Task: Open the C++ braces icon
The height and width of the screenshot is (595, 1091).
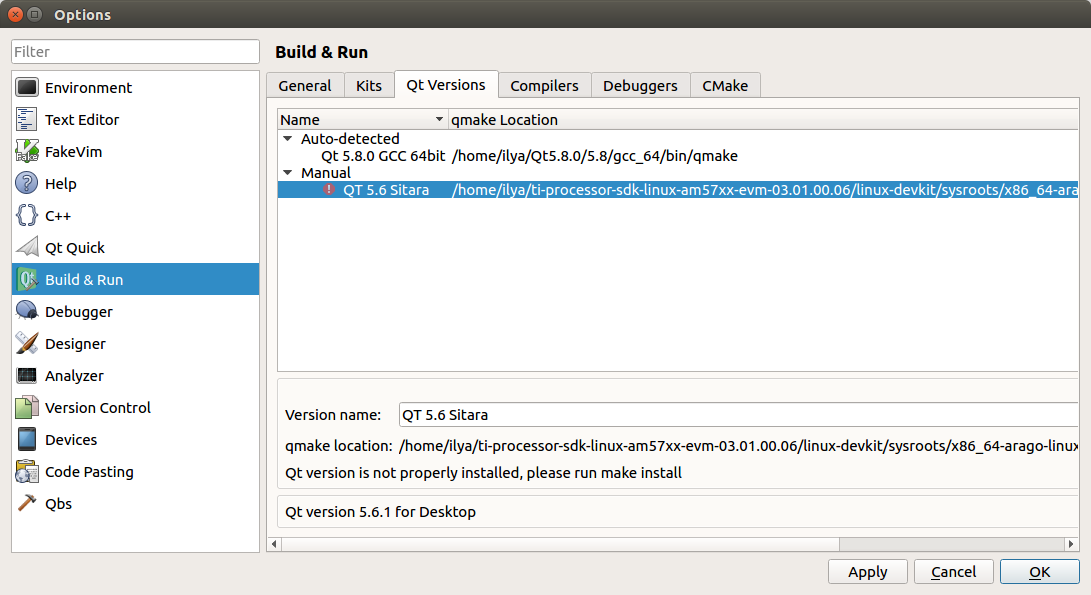Action: 27,216
